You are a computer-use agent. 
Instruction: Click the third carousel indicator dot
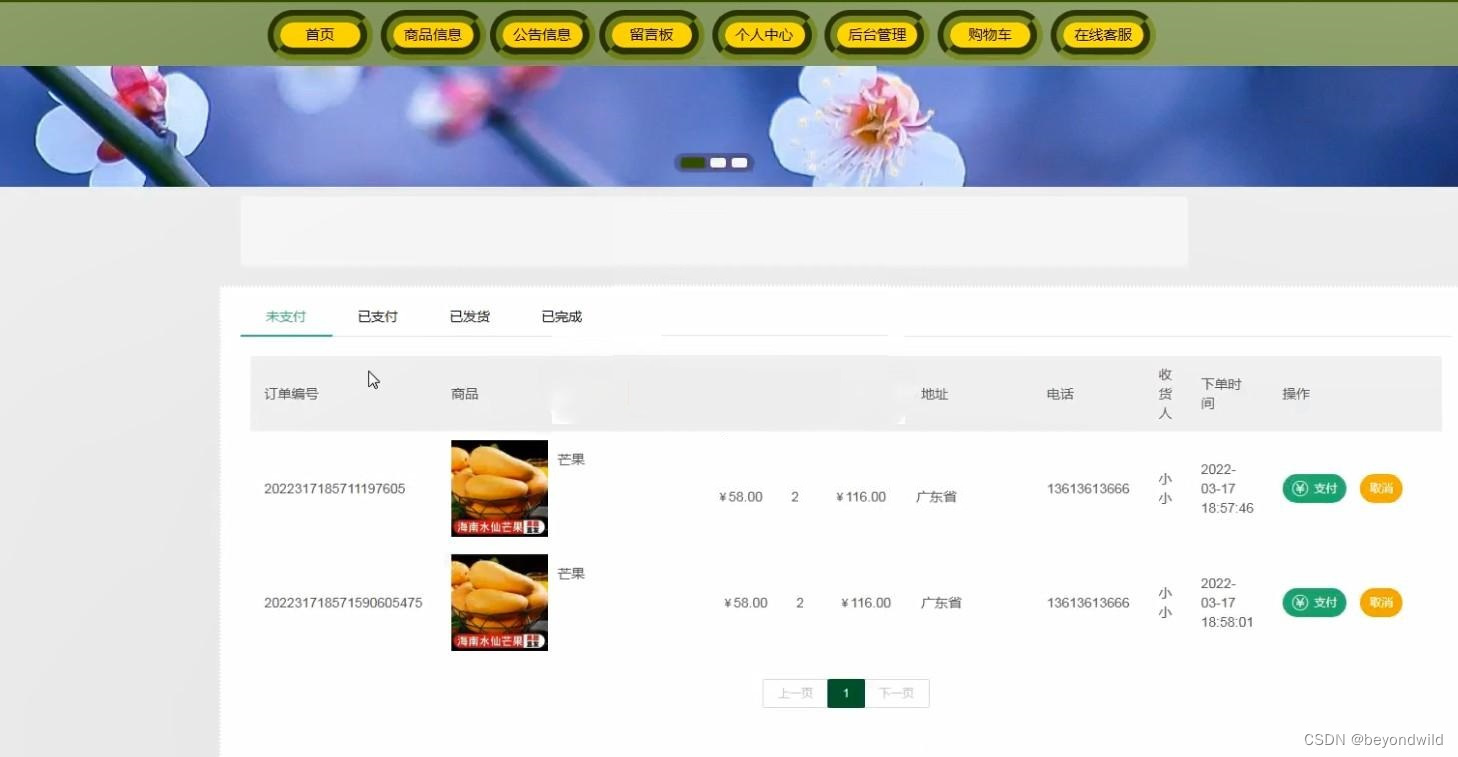[x=738, y=162]
